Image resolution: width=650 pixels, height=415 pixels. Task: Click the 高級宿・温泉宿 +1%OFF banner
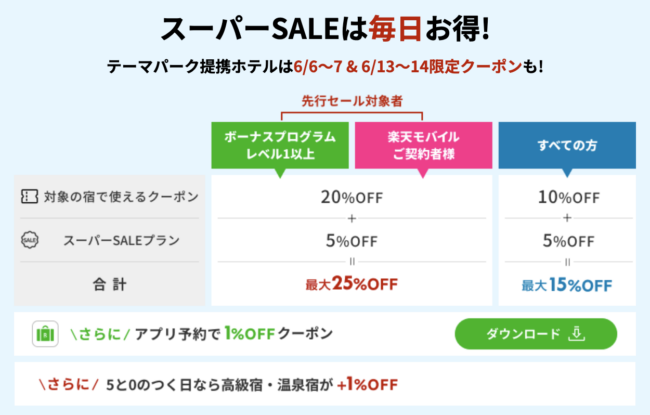tap(325, 384)
